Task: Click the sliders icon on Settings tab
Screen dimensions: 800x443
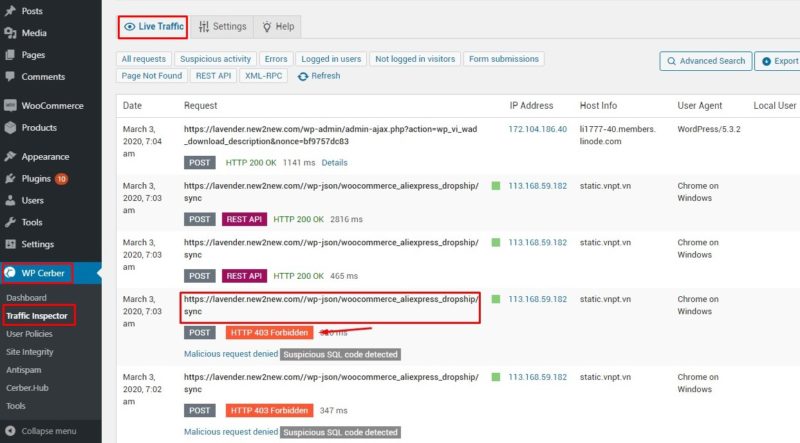Action: pos(204,27)
